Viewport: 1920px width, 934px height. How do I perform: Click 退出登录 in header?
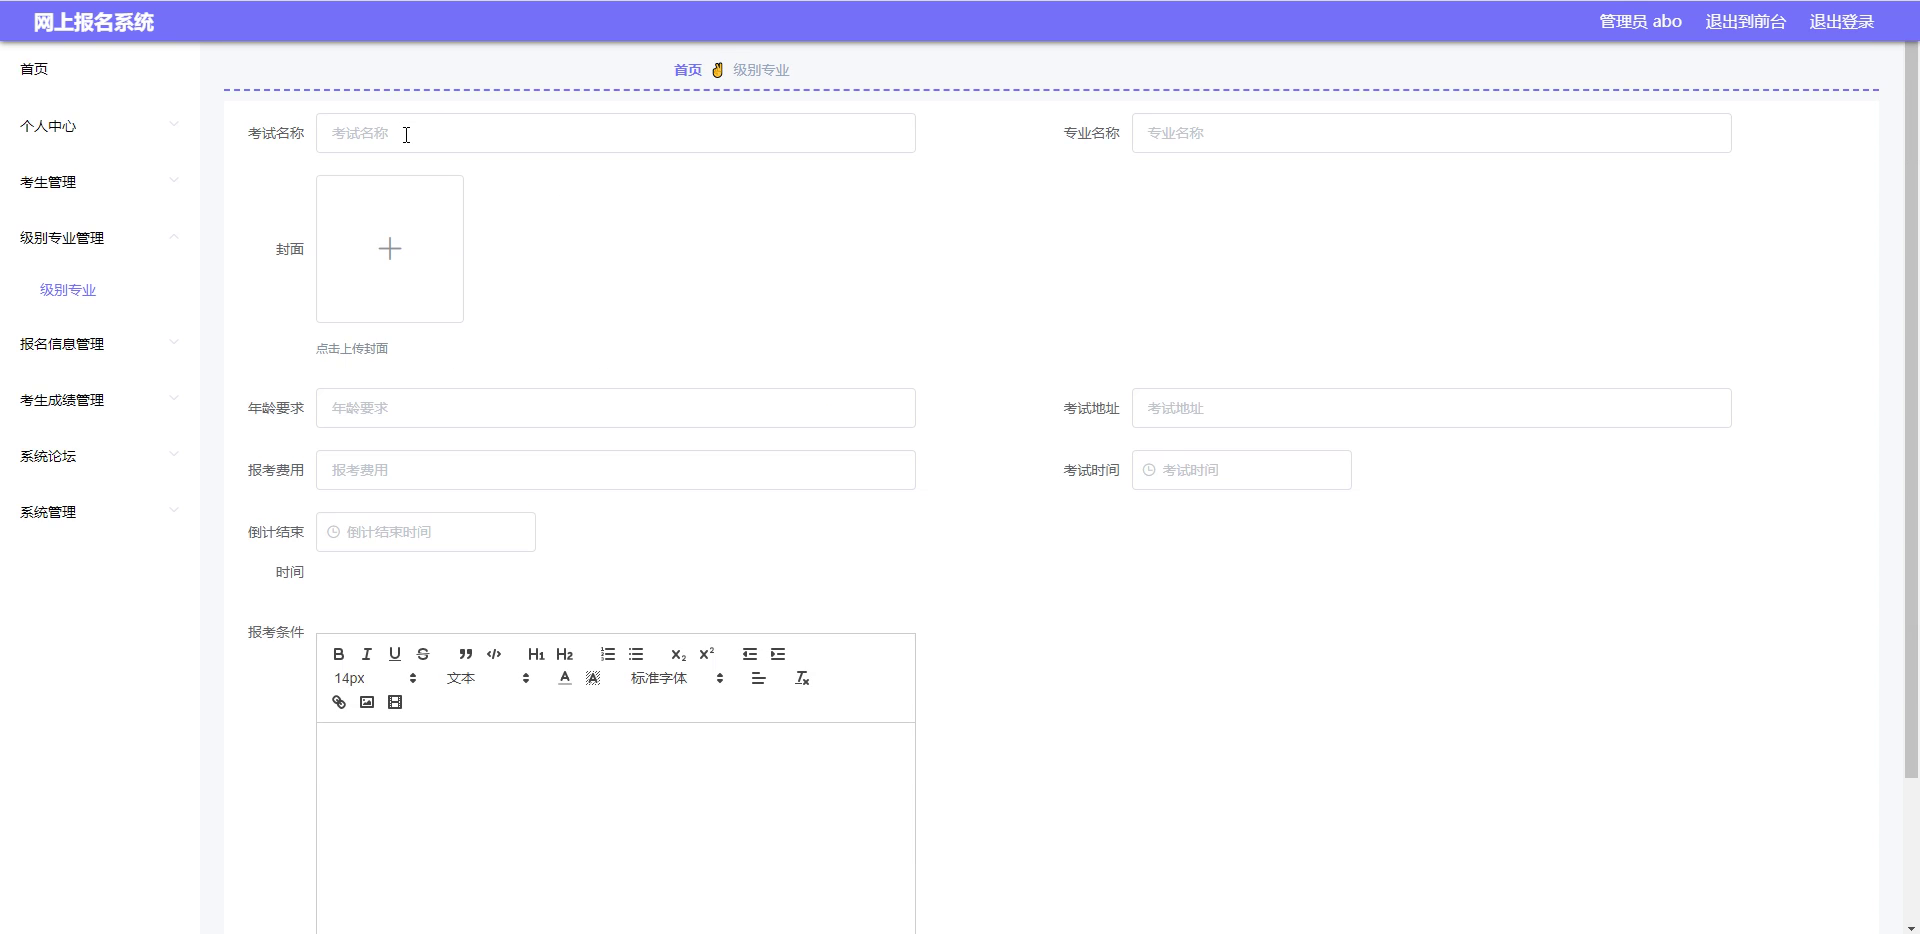click(1841, 22)
